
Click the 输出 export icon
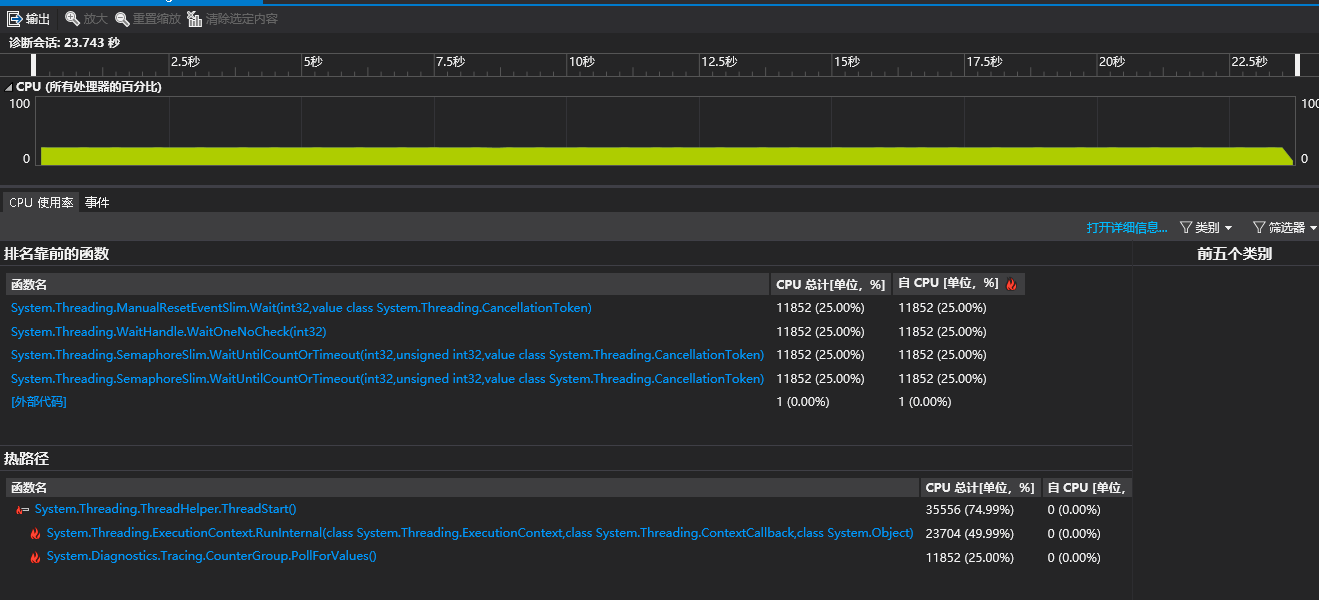point(15,19)
